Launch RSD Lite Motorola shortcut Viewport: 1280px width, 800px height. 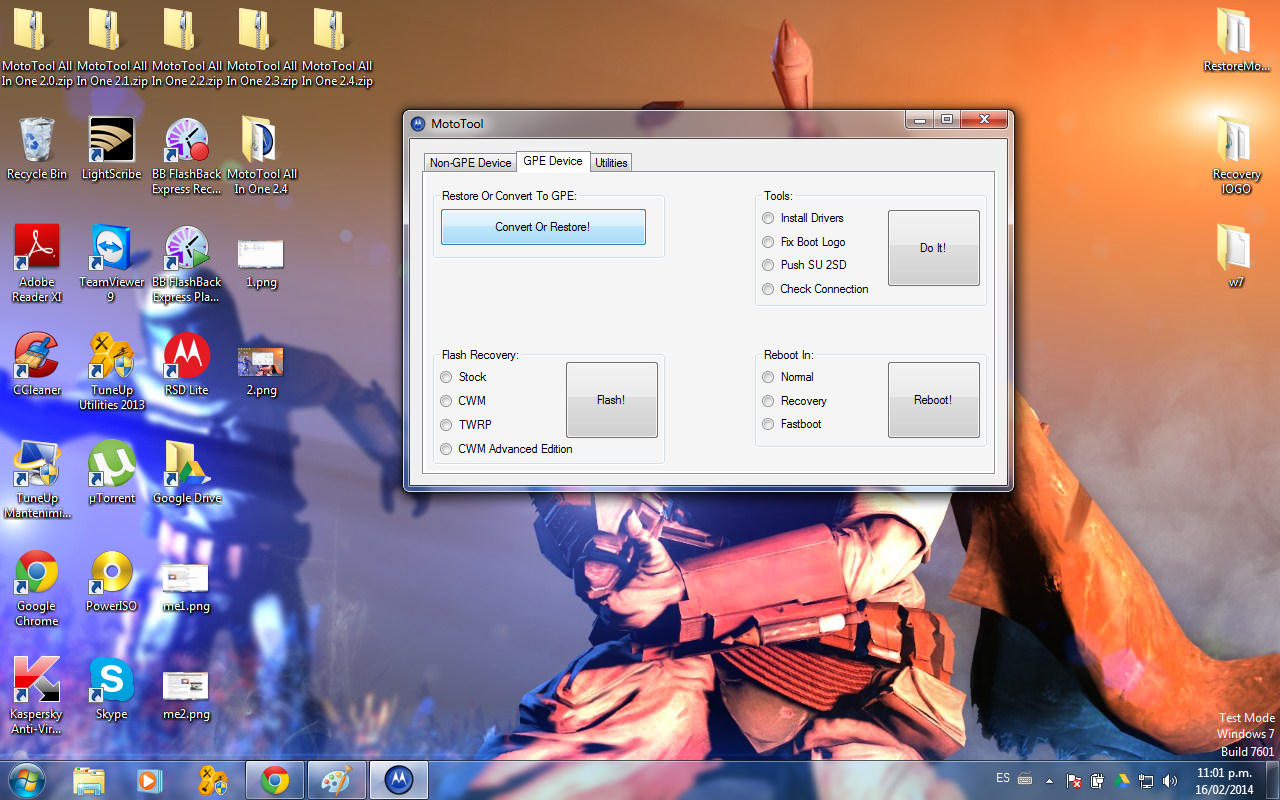pos(187,364)
